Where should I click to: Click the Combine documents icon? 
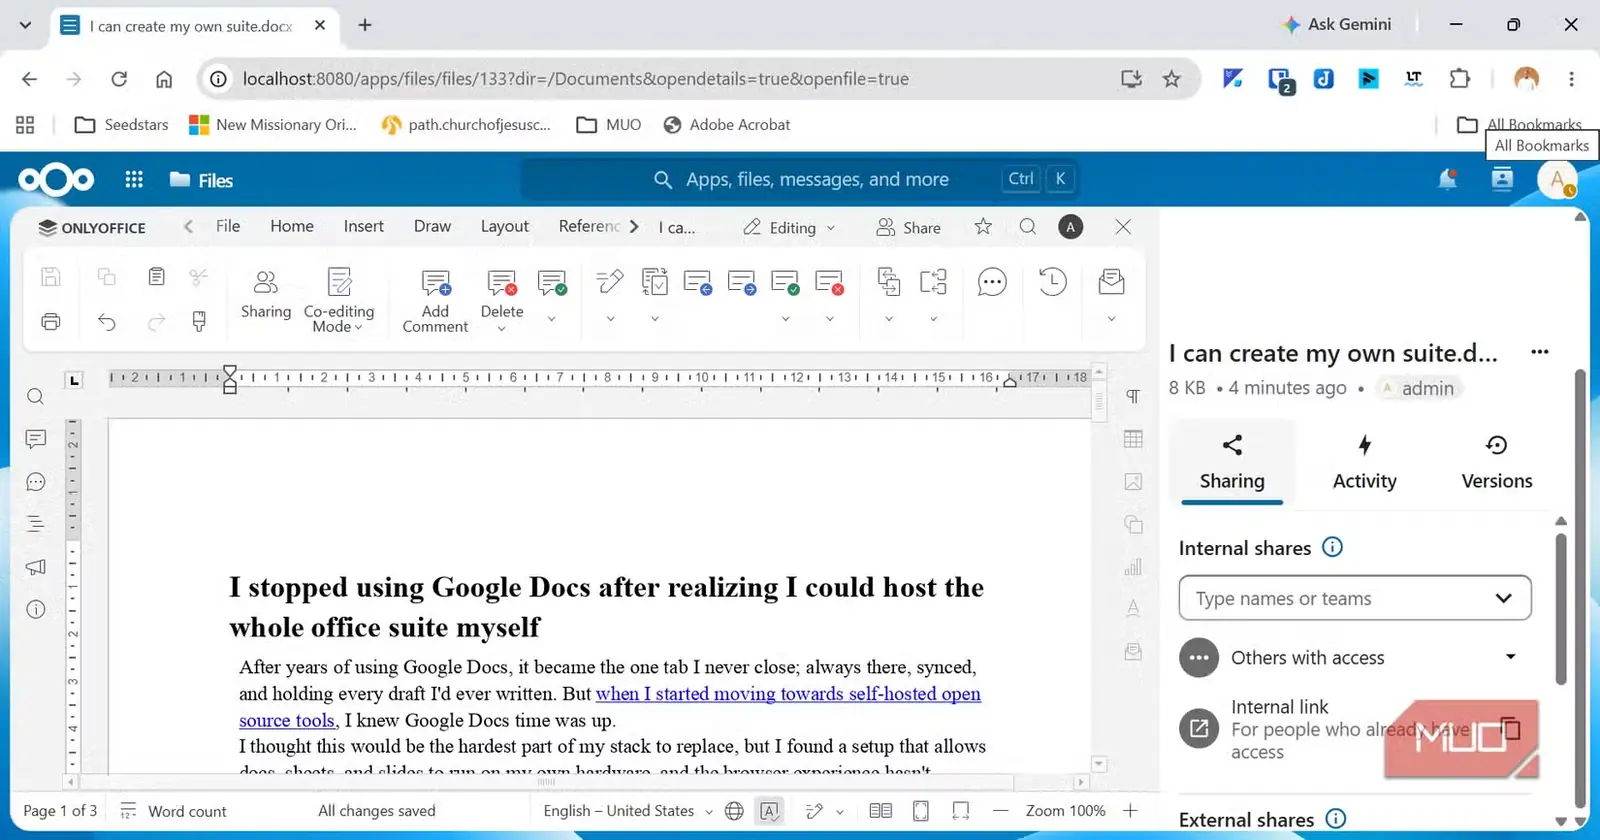tap(933, 282)
